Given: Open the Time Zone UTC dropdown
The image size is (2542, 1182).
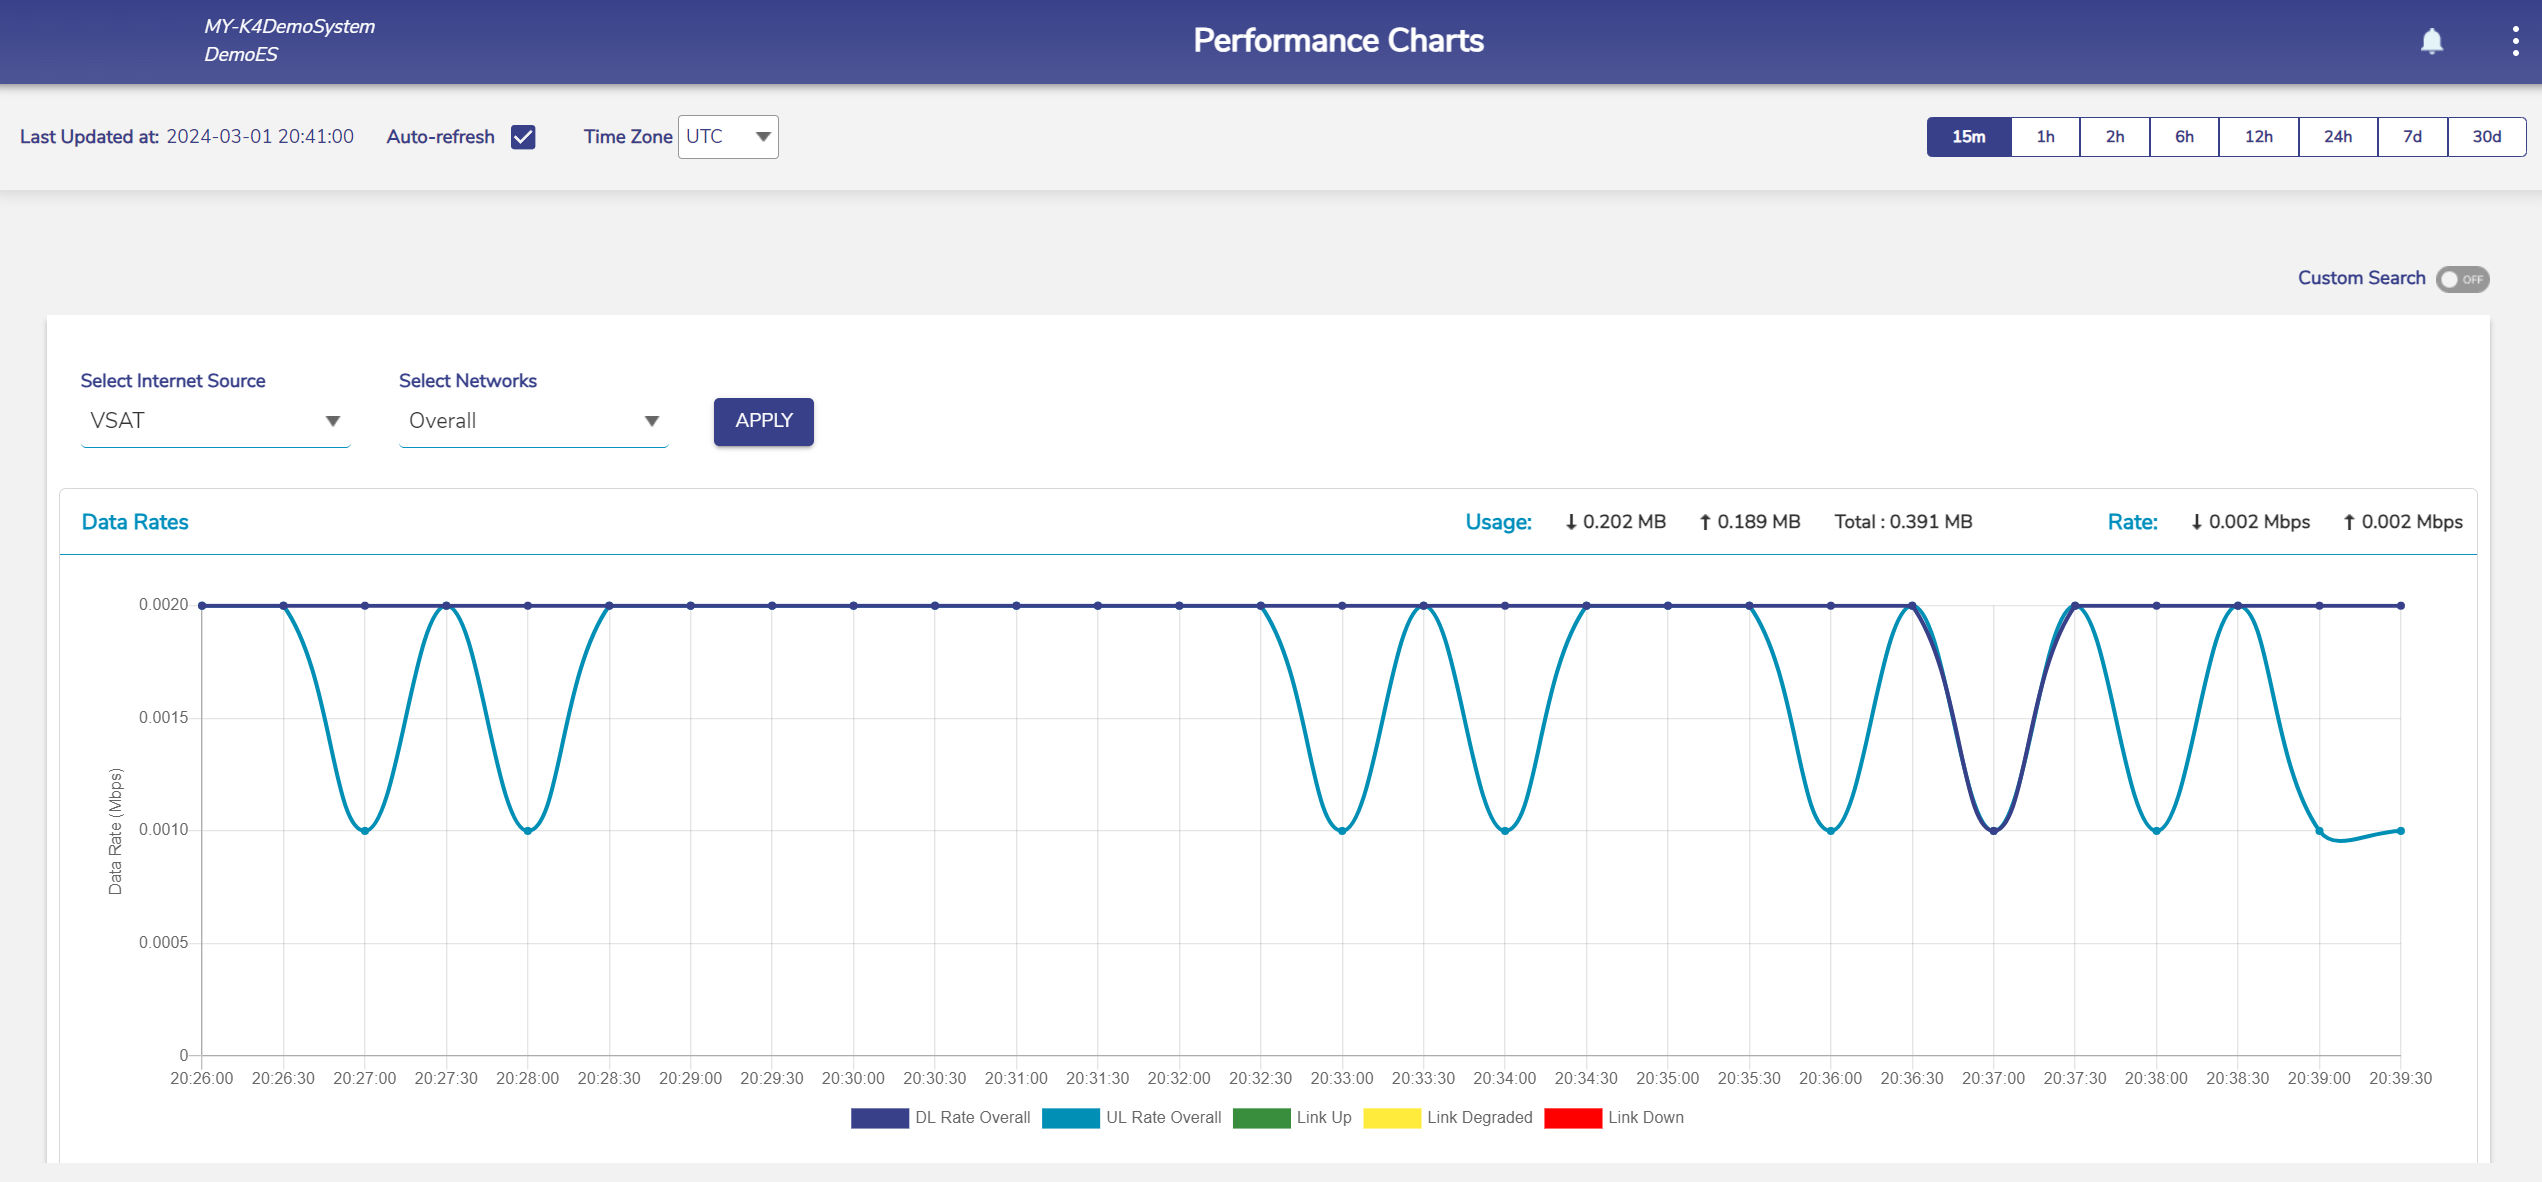Looking at the screenshot, I should click(x=728, y=137).
